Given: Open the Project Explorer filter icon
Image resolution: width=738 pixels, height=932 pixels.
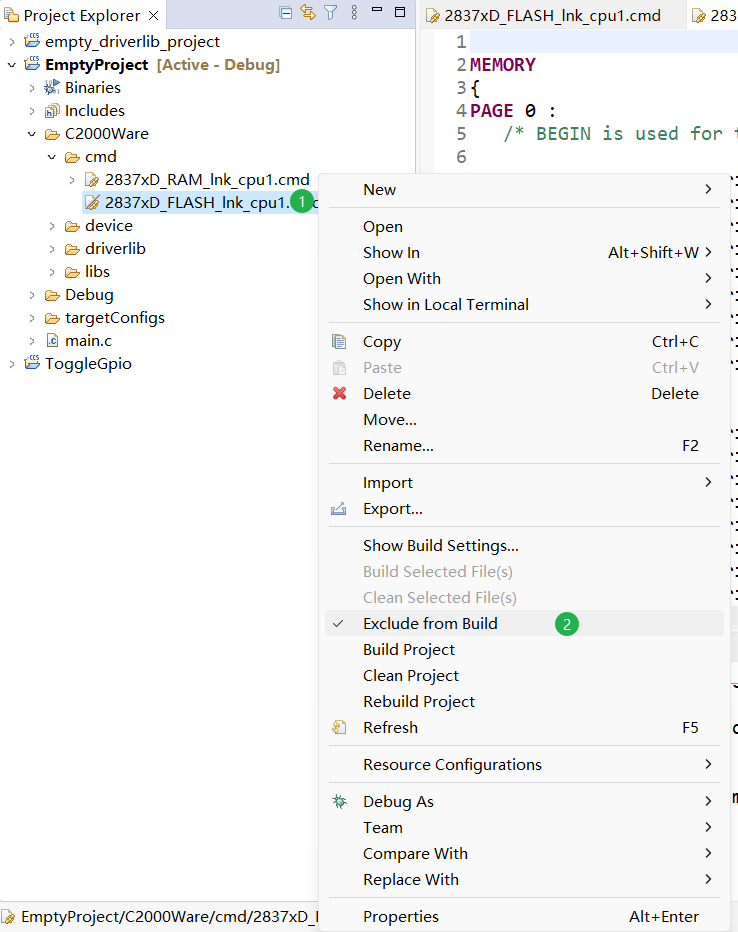Looking at the screenshot, I should (x=331, y=14).
